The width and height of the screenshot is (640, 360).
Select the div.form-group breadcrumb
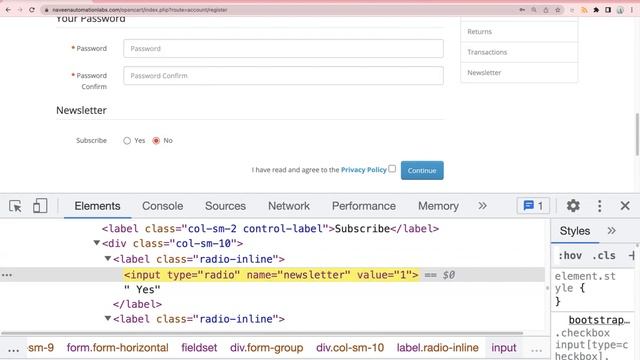point(267,348)
